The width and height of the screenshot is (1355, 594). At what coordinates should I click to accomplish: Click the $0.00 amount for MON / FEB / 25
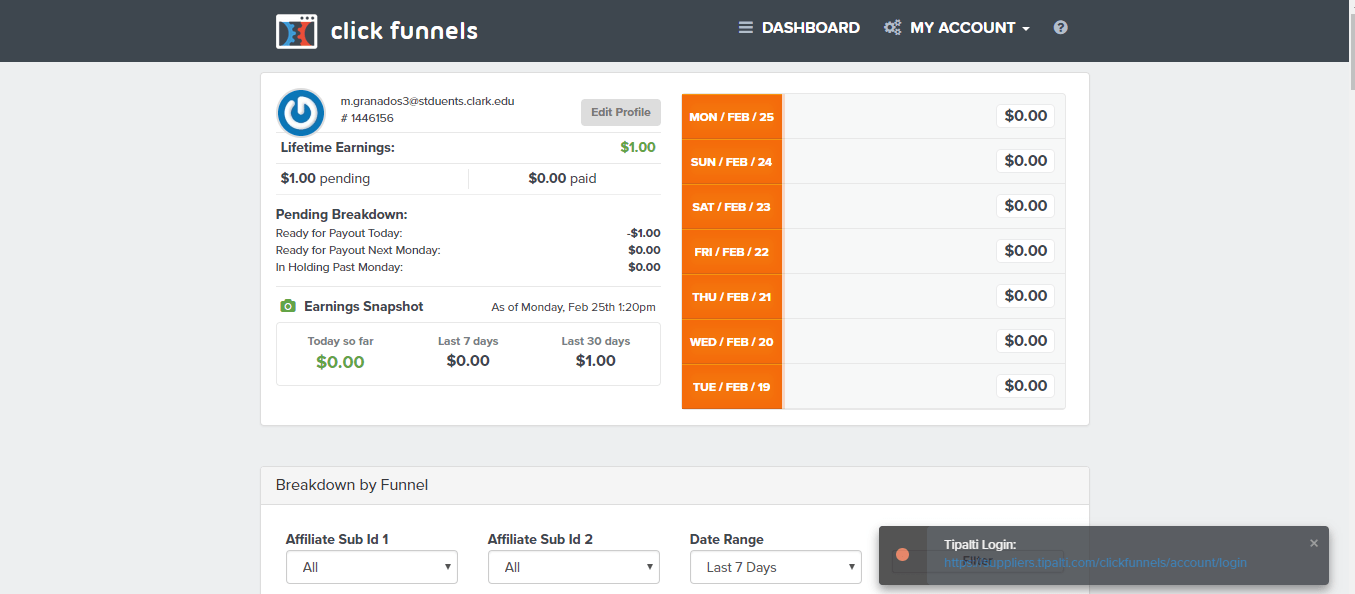coord(1026,116)
